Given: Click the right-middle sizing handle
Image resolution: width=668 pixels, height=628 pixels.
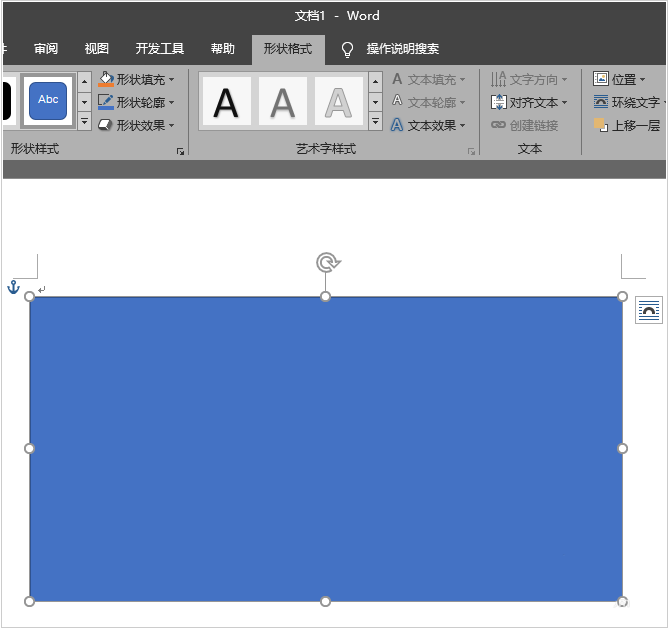Looking at the screenshot, I should click(622, 449).
